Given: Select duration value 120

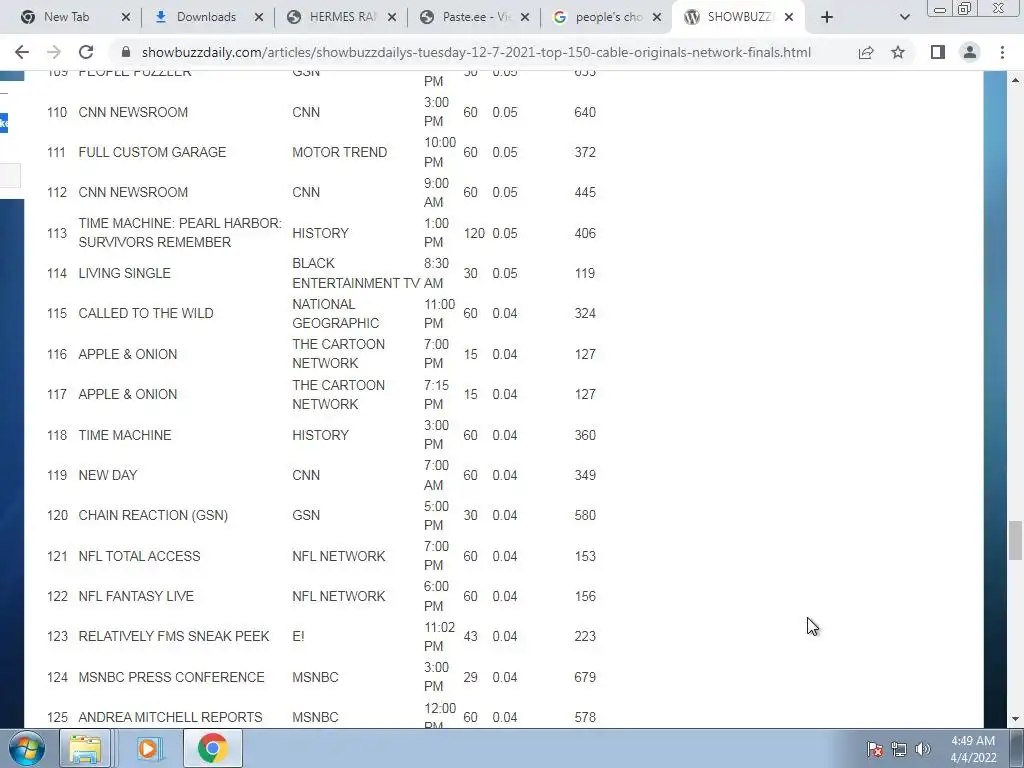Looking at the screenshot, I should click(x=474, y=233).
